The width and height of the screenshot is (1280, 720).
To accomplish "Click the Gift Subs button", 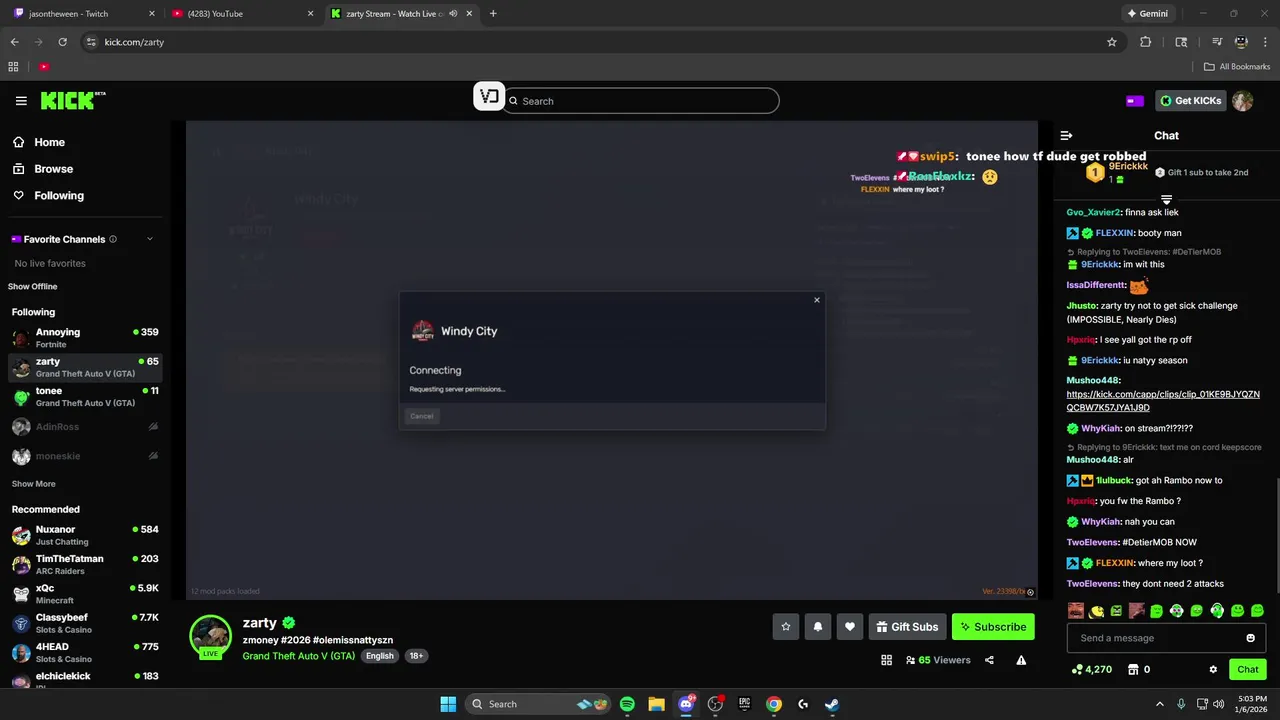I will [x=907, y=627].
